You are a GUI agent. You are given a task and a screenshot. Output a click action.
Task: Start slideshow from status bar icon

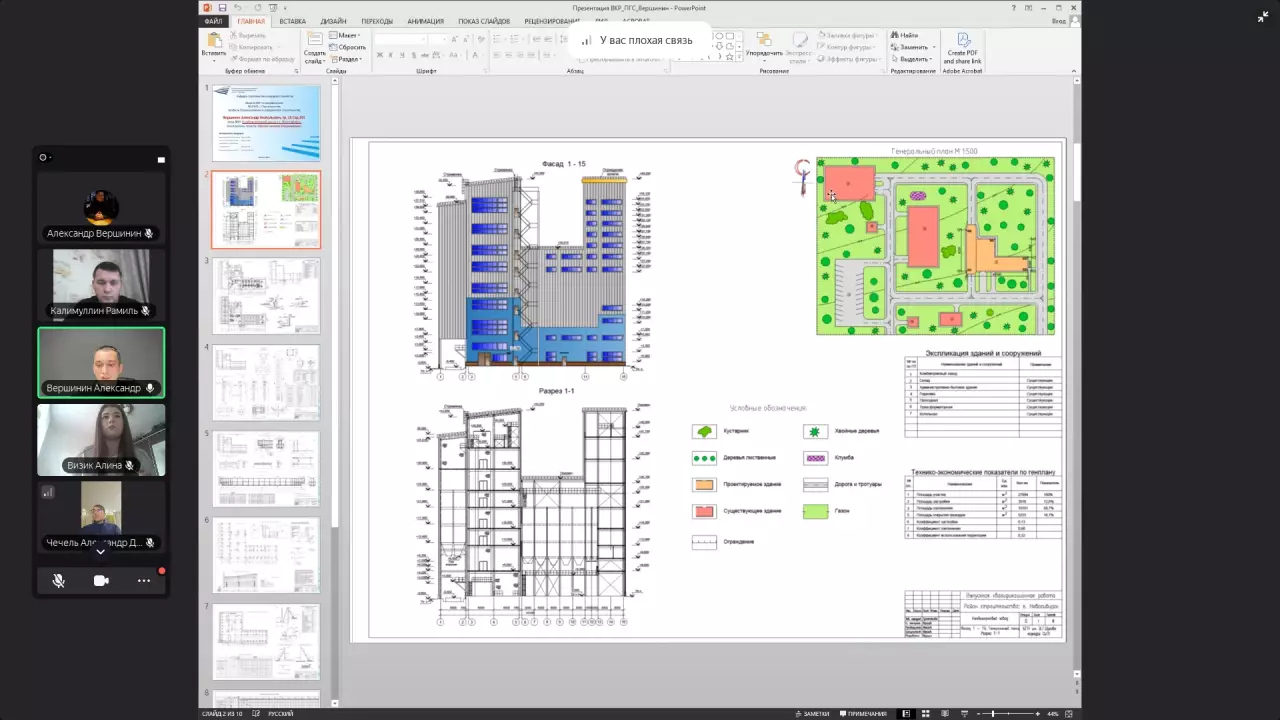(x=962, y=714)
